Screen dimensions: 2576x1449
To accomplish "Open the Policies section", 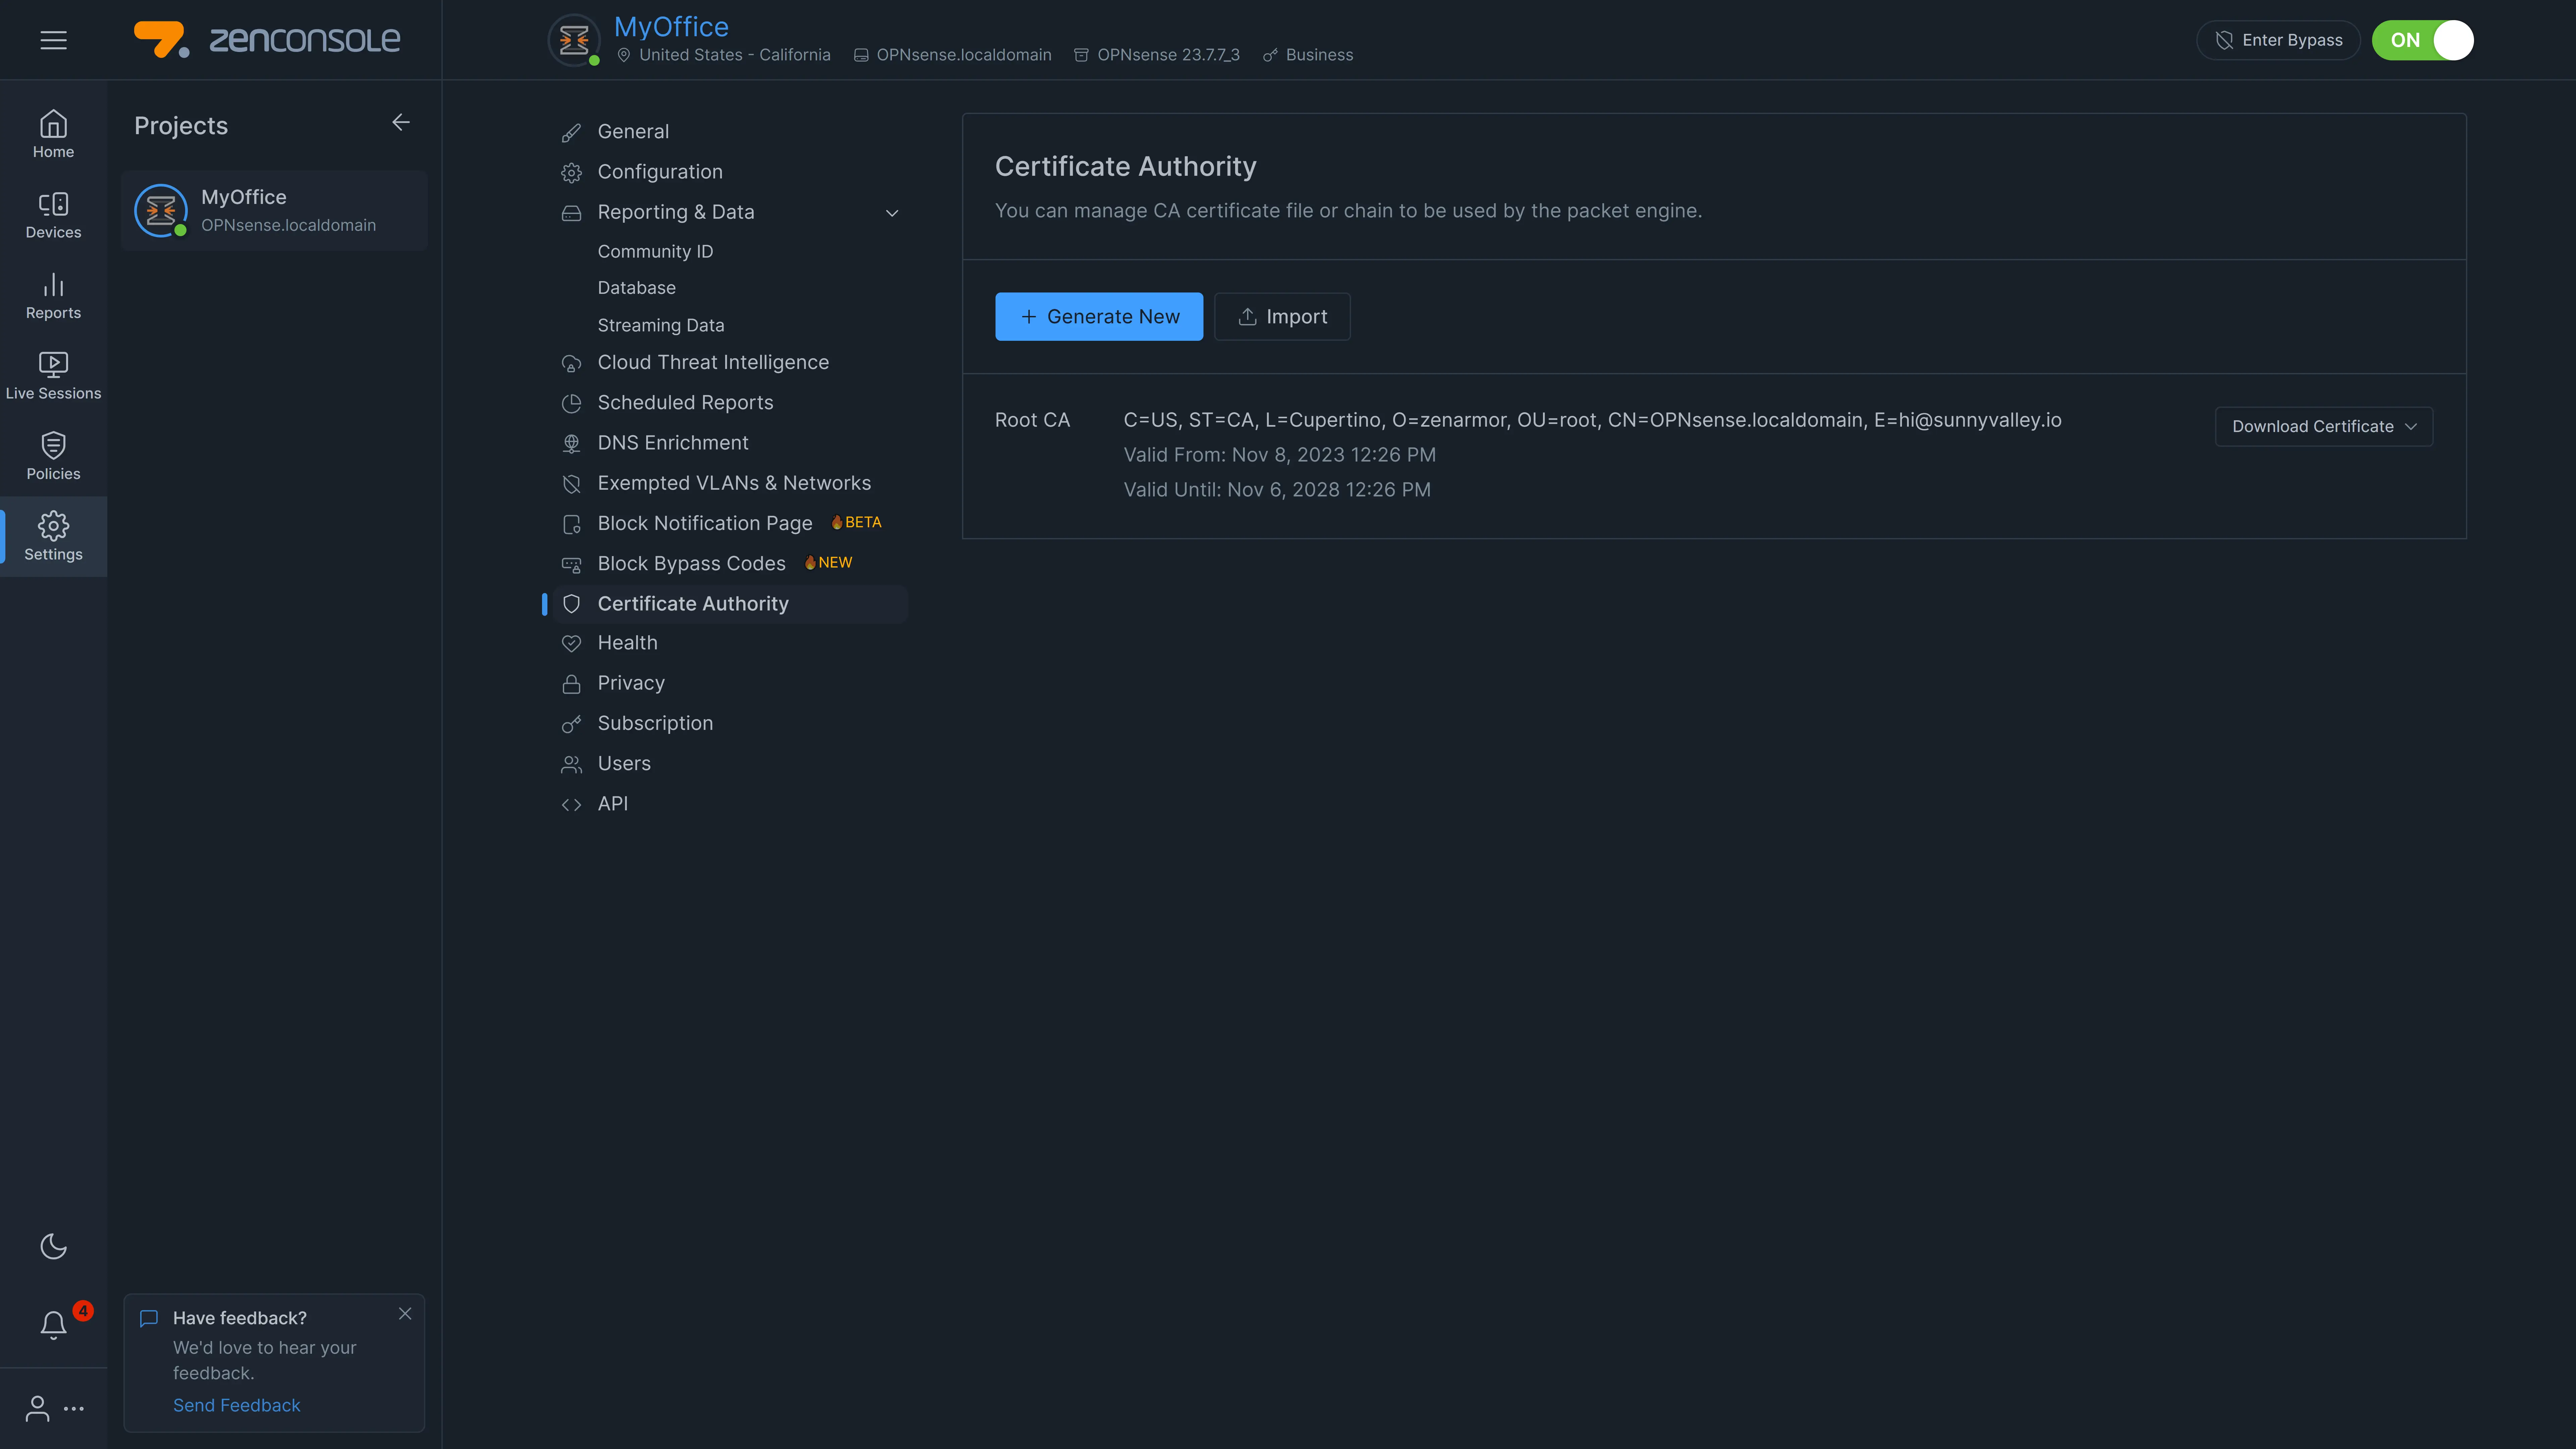I will (53, 457).
